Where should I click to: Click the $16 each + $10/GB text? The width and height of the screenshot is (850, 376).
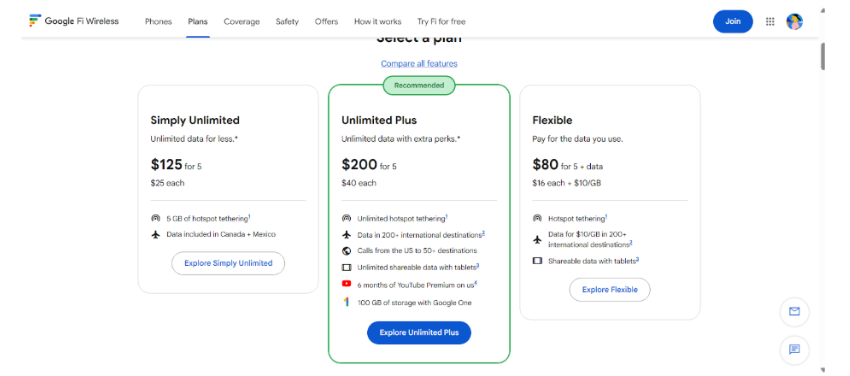(566, 183)
